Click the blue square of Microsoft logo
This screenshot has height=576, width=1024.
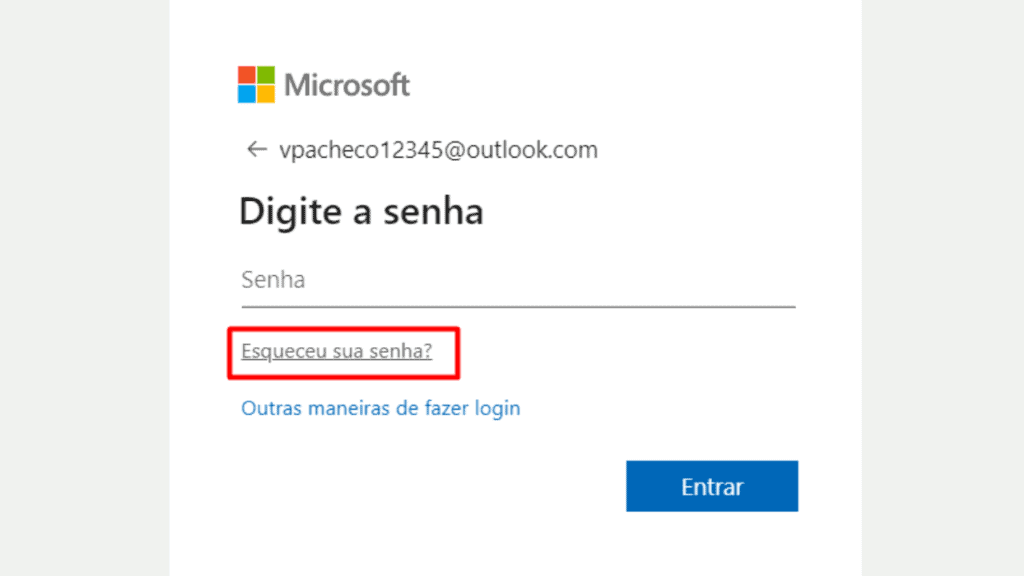(x=247, y=93)
